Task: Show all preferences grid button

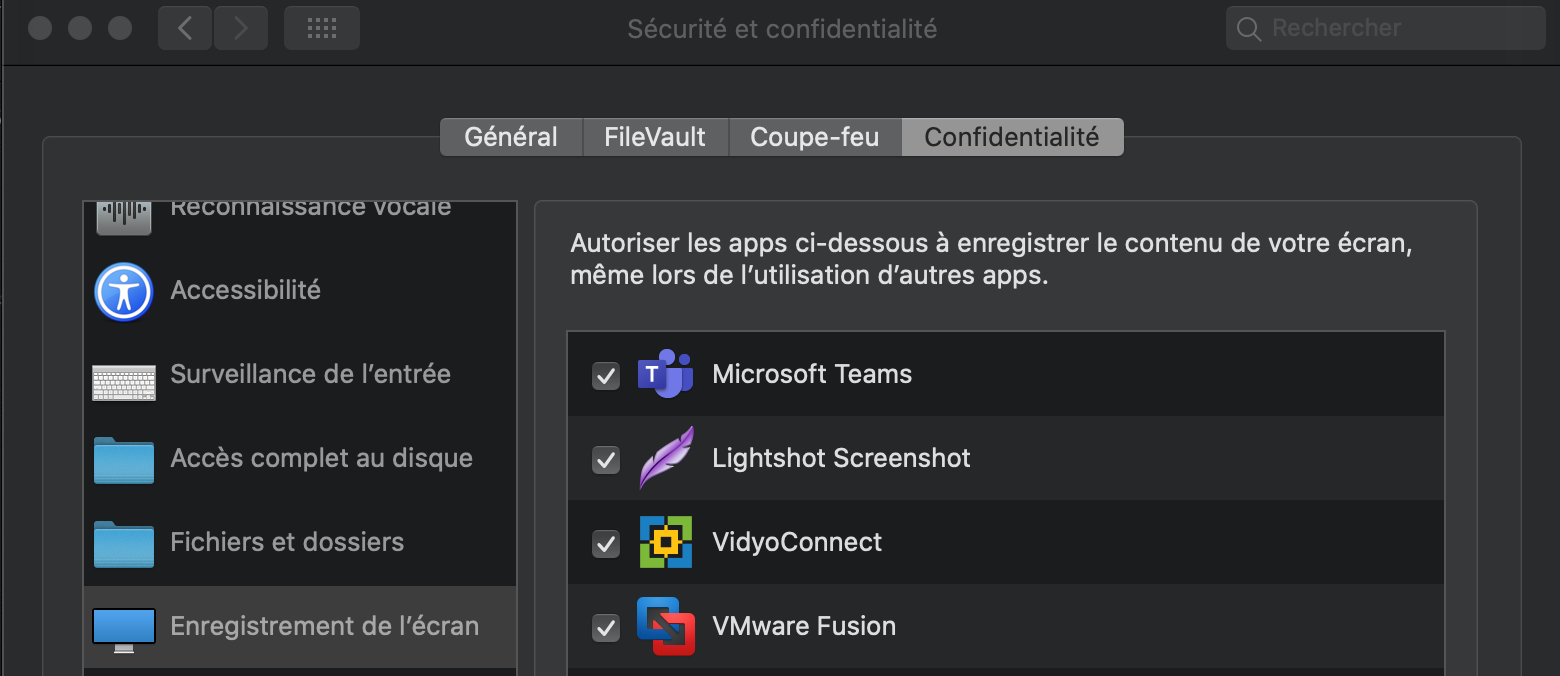Action: coord(321,28)
